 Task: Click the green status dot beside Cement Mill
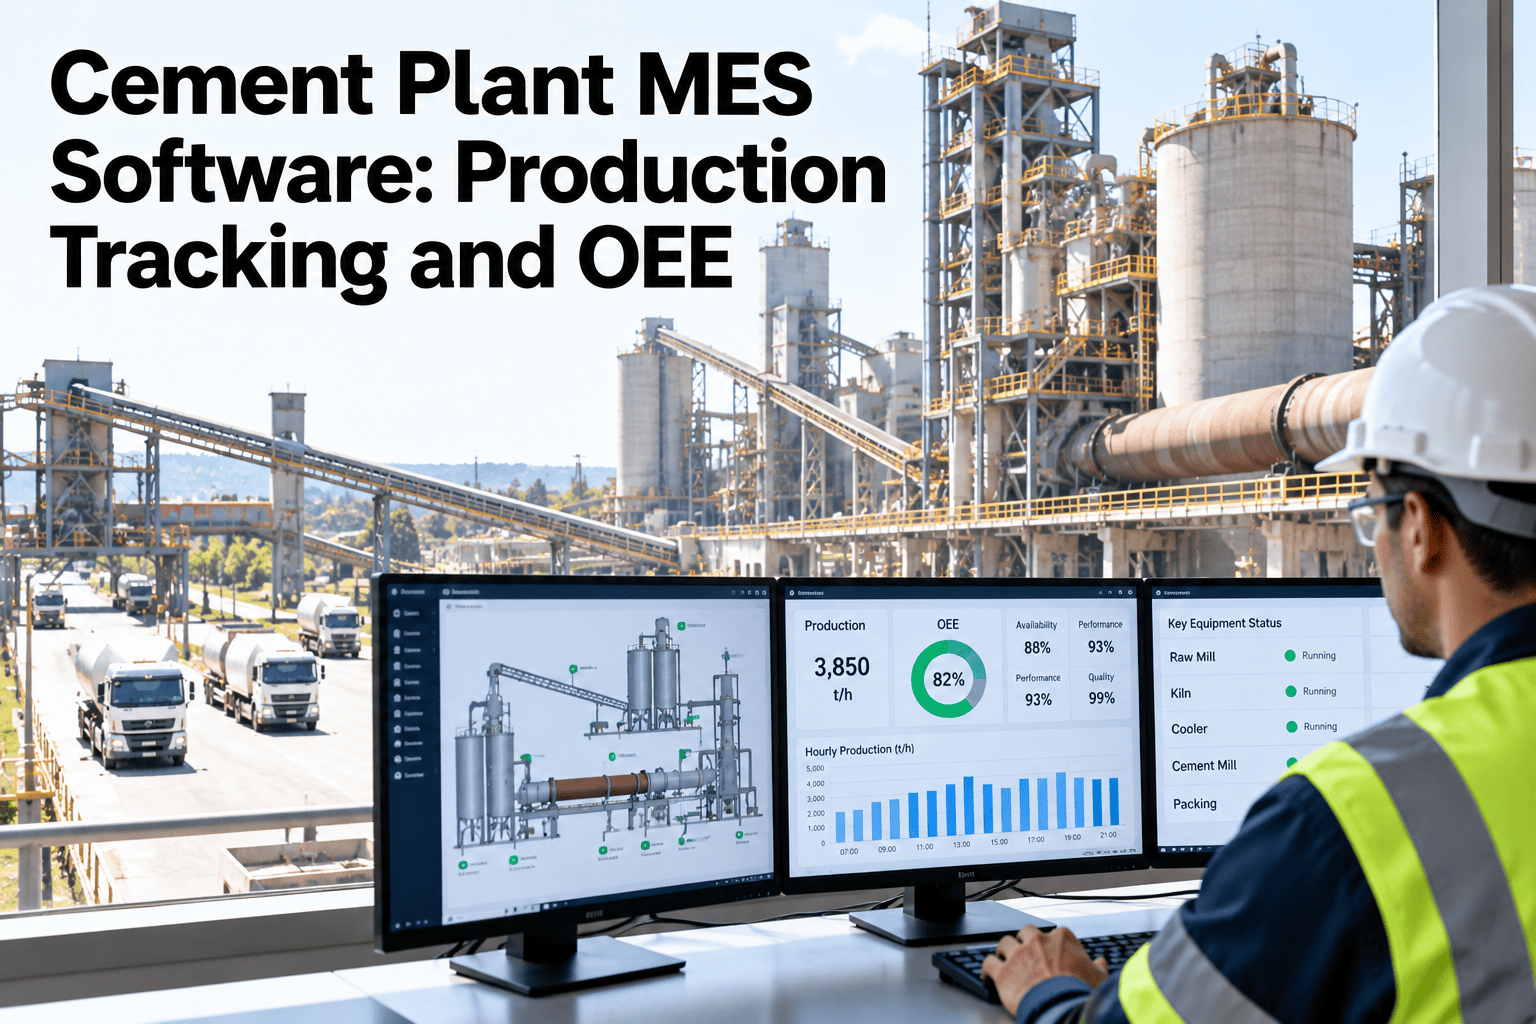coord(1292,763)
